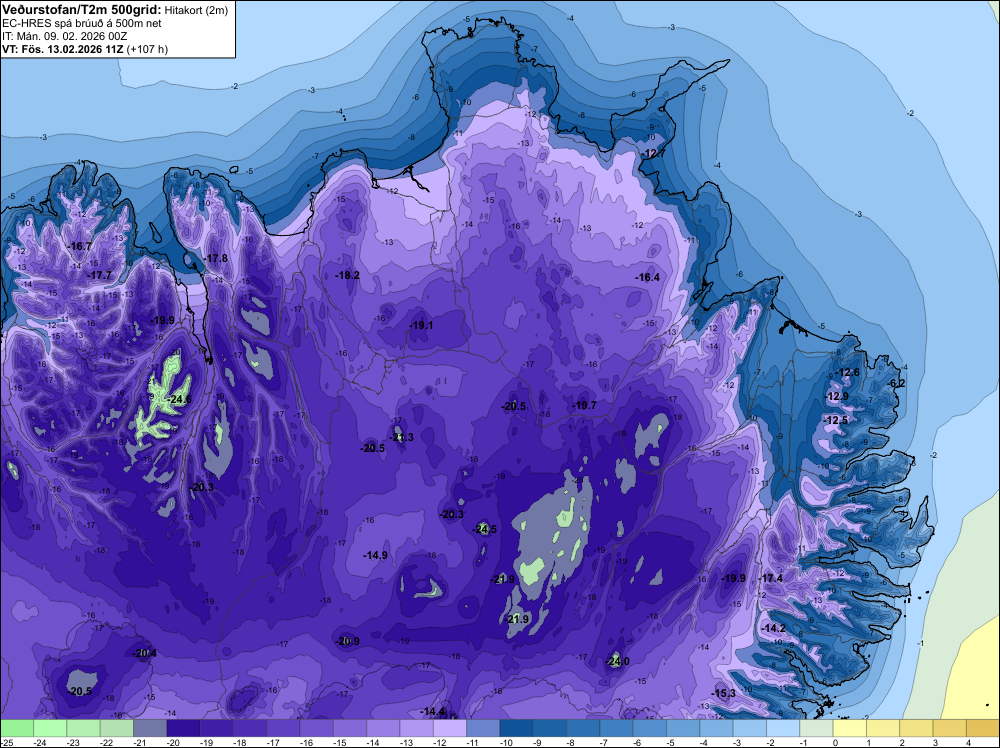
Task: Click the dark blue legend swatch at -10
Action: coord(517,729)
